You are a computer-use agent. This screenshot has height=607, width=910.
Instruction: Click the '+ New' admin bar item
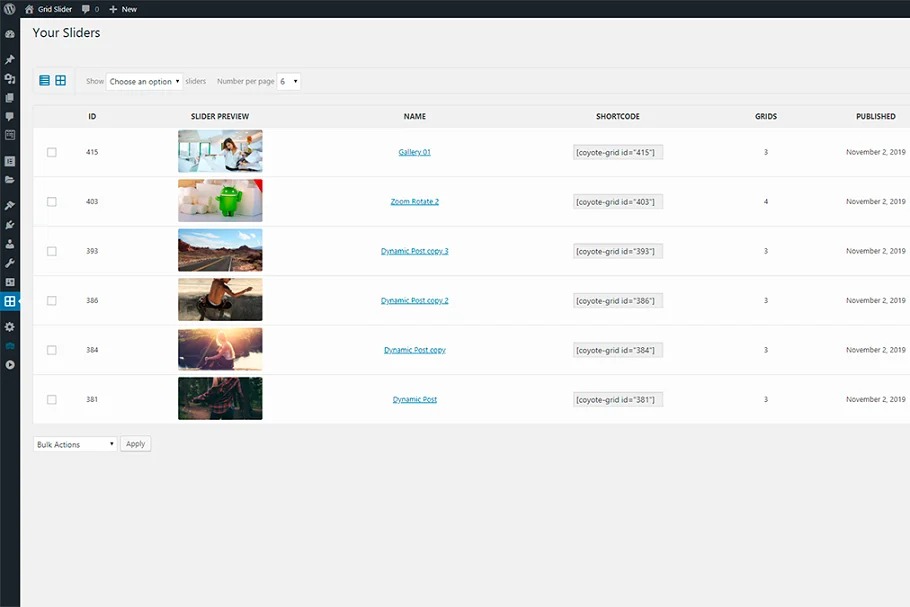coord(123,9)
